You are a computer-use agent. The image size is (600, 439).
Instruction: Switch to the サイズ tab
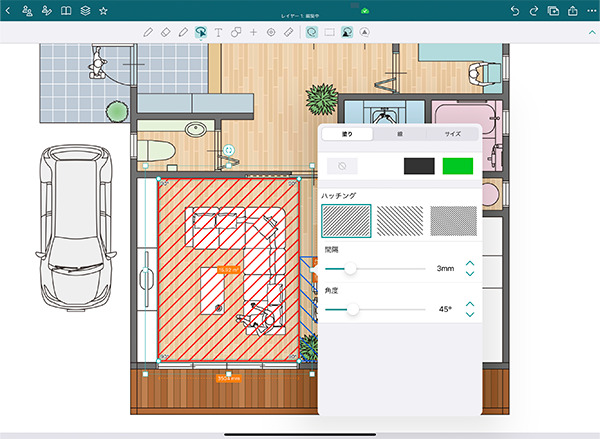coord(453,134)
